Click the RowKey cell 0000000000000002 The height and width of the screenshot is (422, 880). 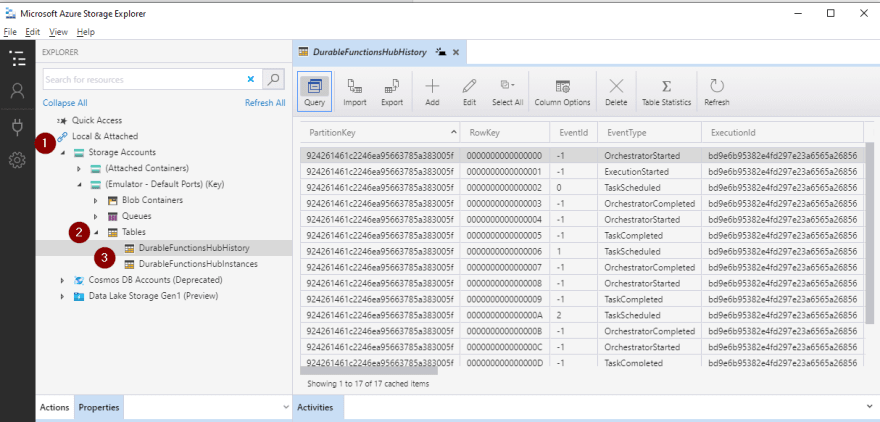tap(504, 187)
